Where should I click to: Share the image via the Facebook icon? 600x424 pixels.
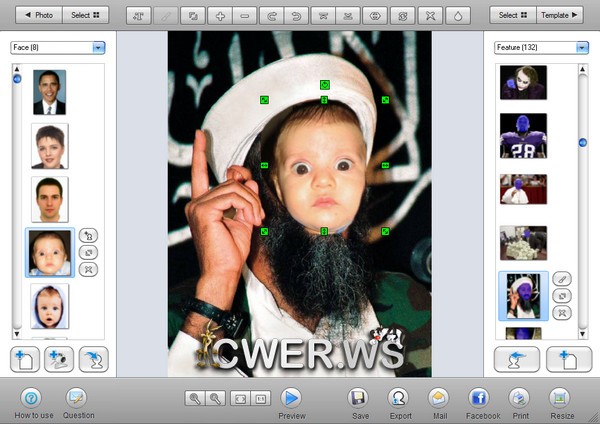[479, 398]
